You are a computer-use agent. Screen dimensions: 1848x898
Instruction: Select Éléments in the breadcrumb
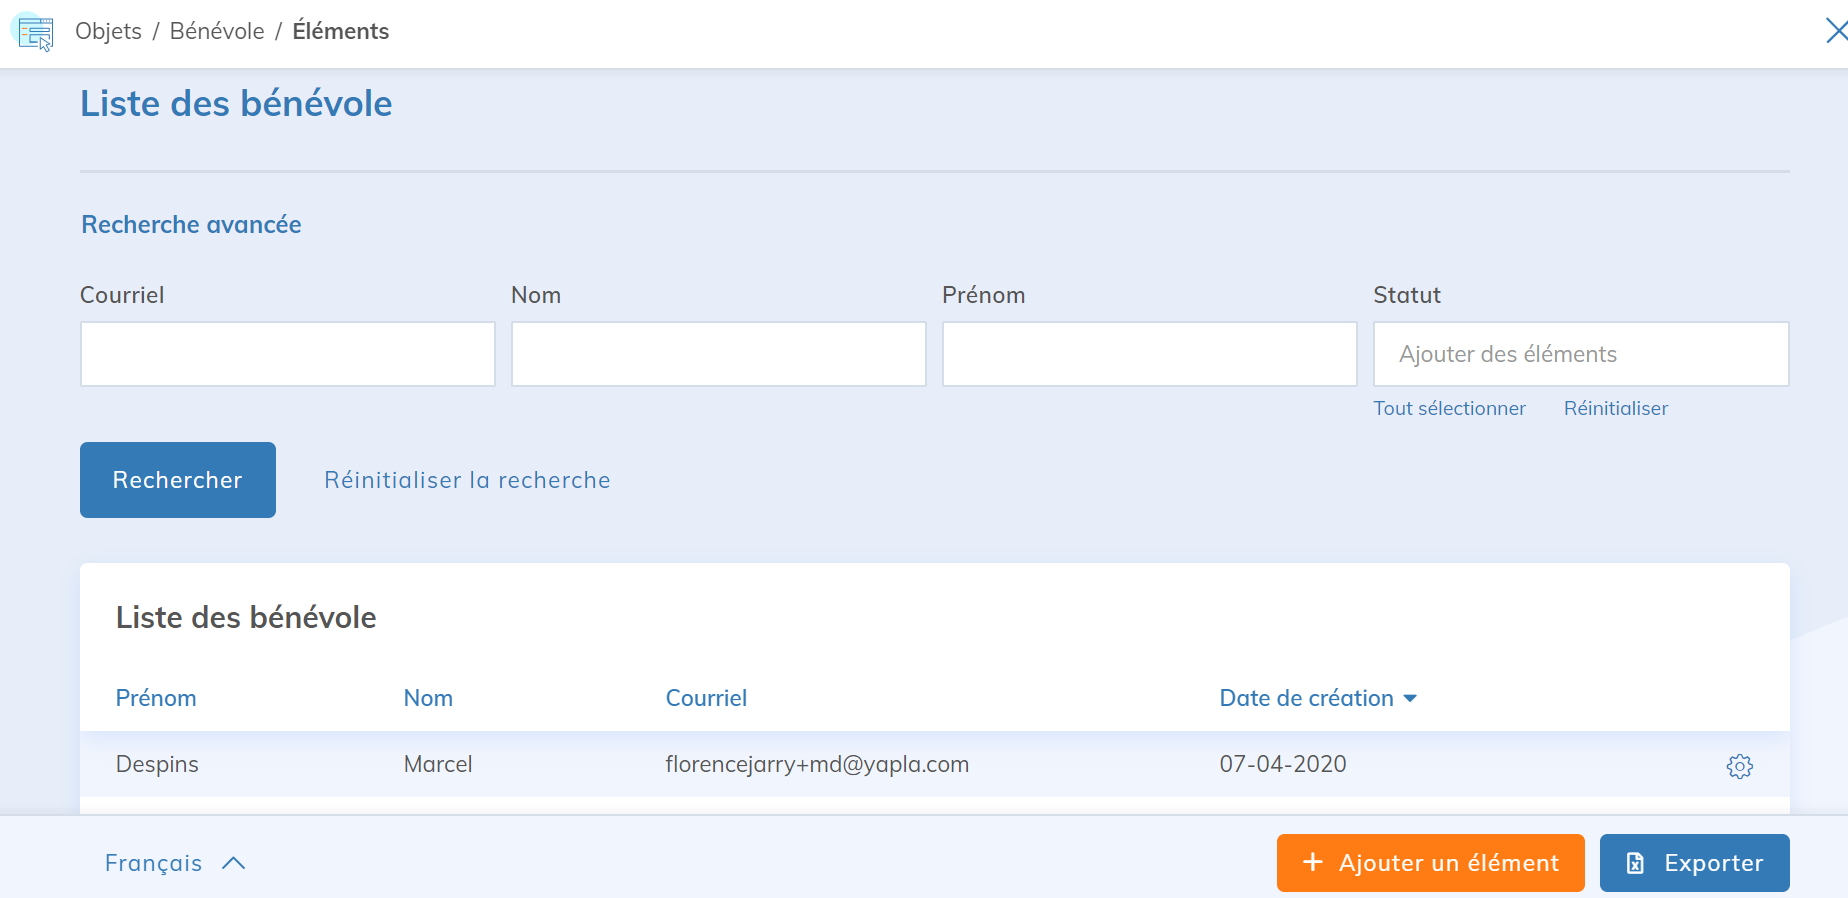[340, 31]
